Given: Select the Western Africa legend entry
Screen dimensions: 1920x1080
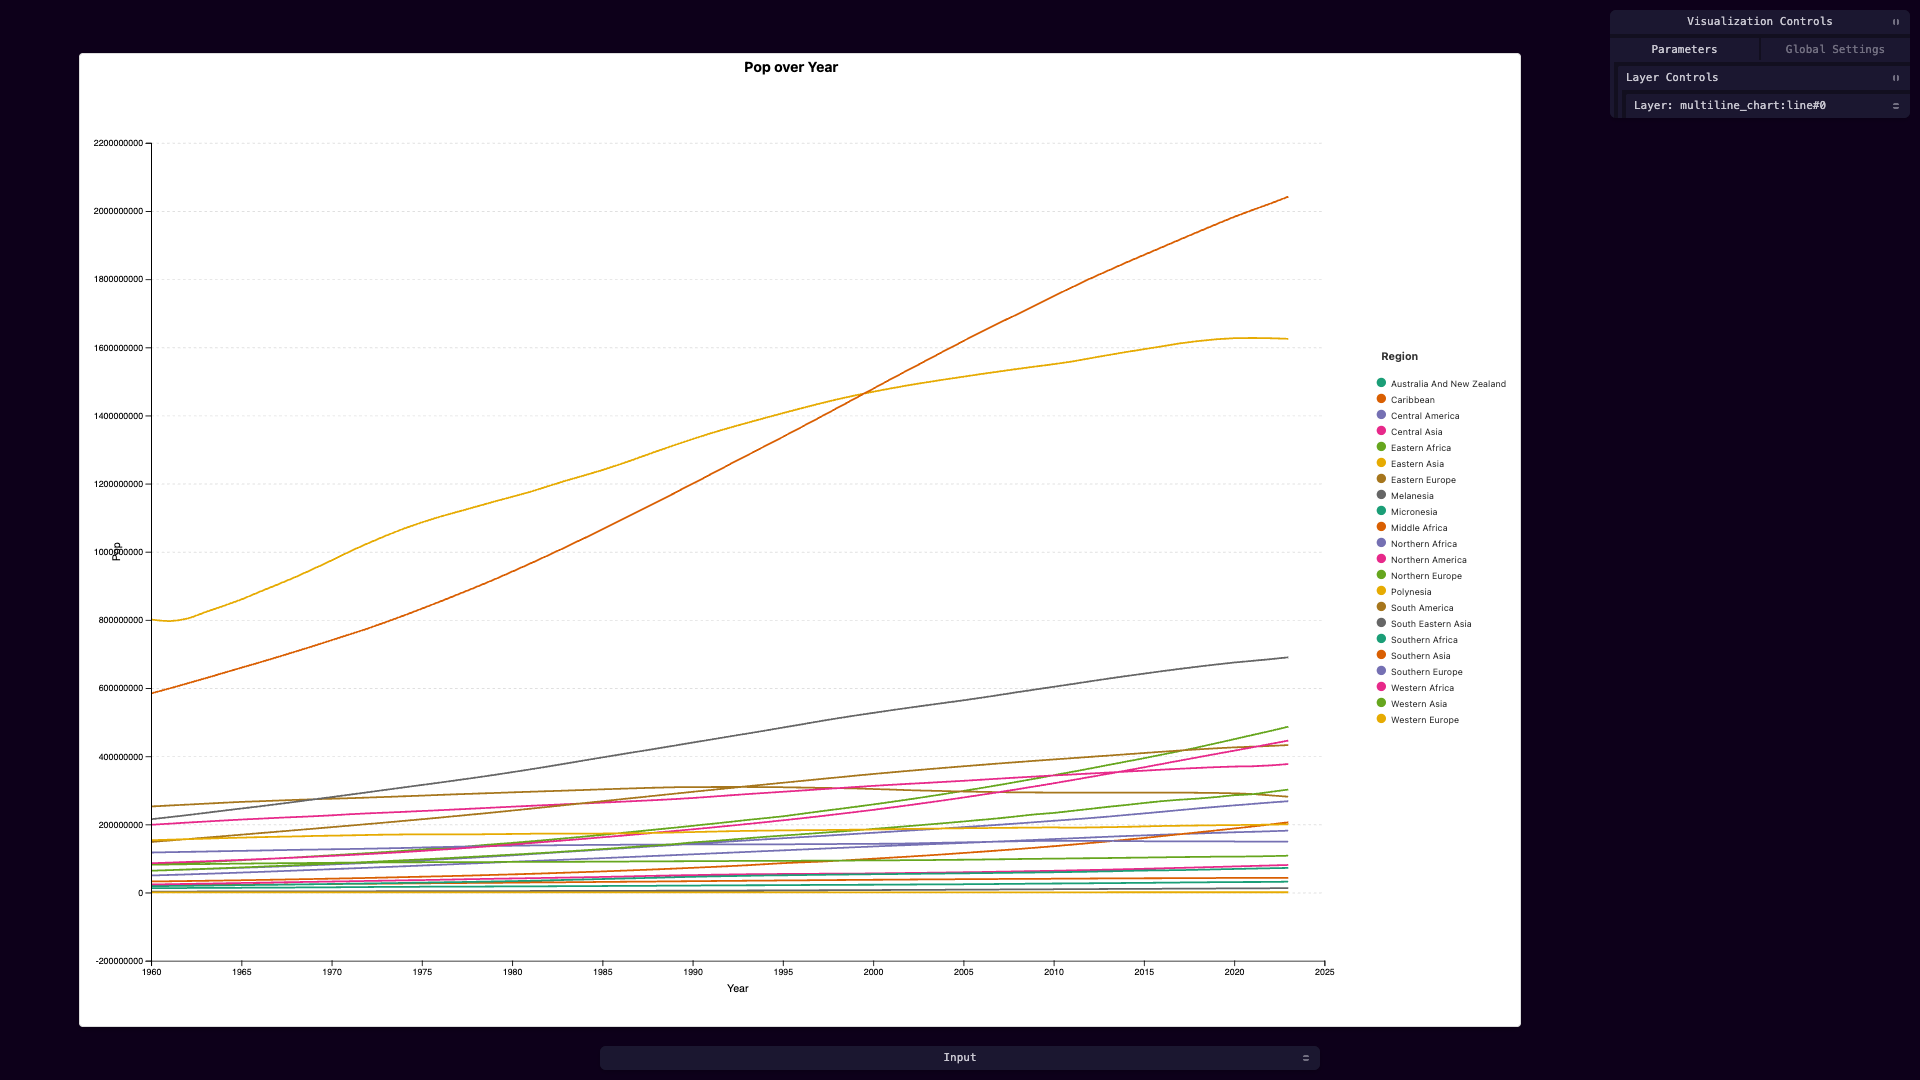Looking at the screenshot, I should coord(1416,688).
